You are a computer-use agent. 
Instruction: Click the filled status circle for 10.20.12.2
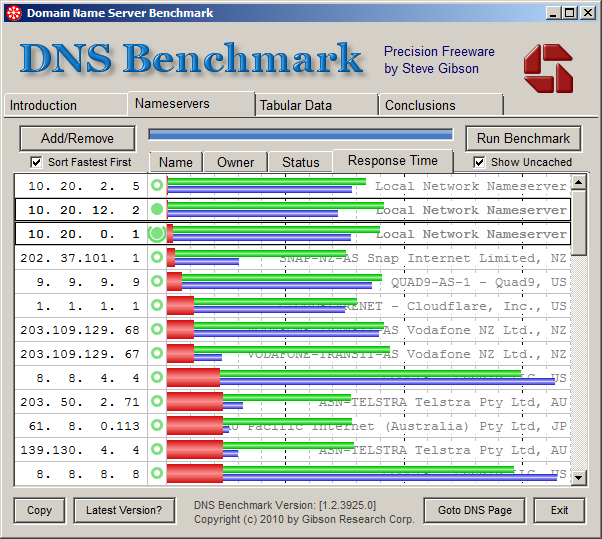click(157, 209)
